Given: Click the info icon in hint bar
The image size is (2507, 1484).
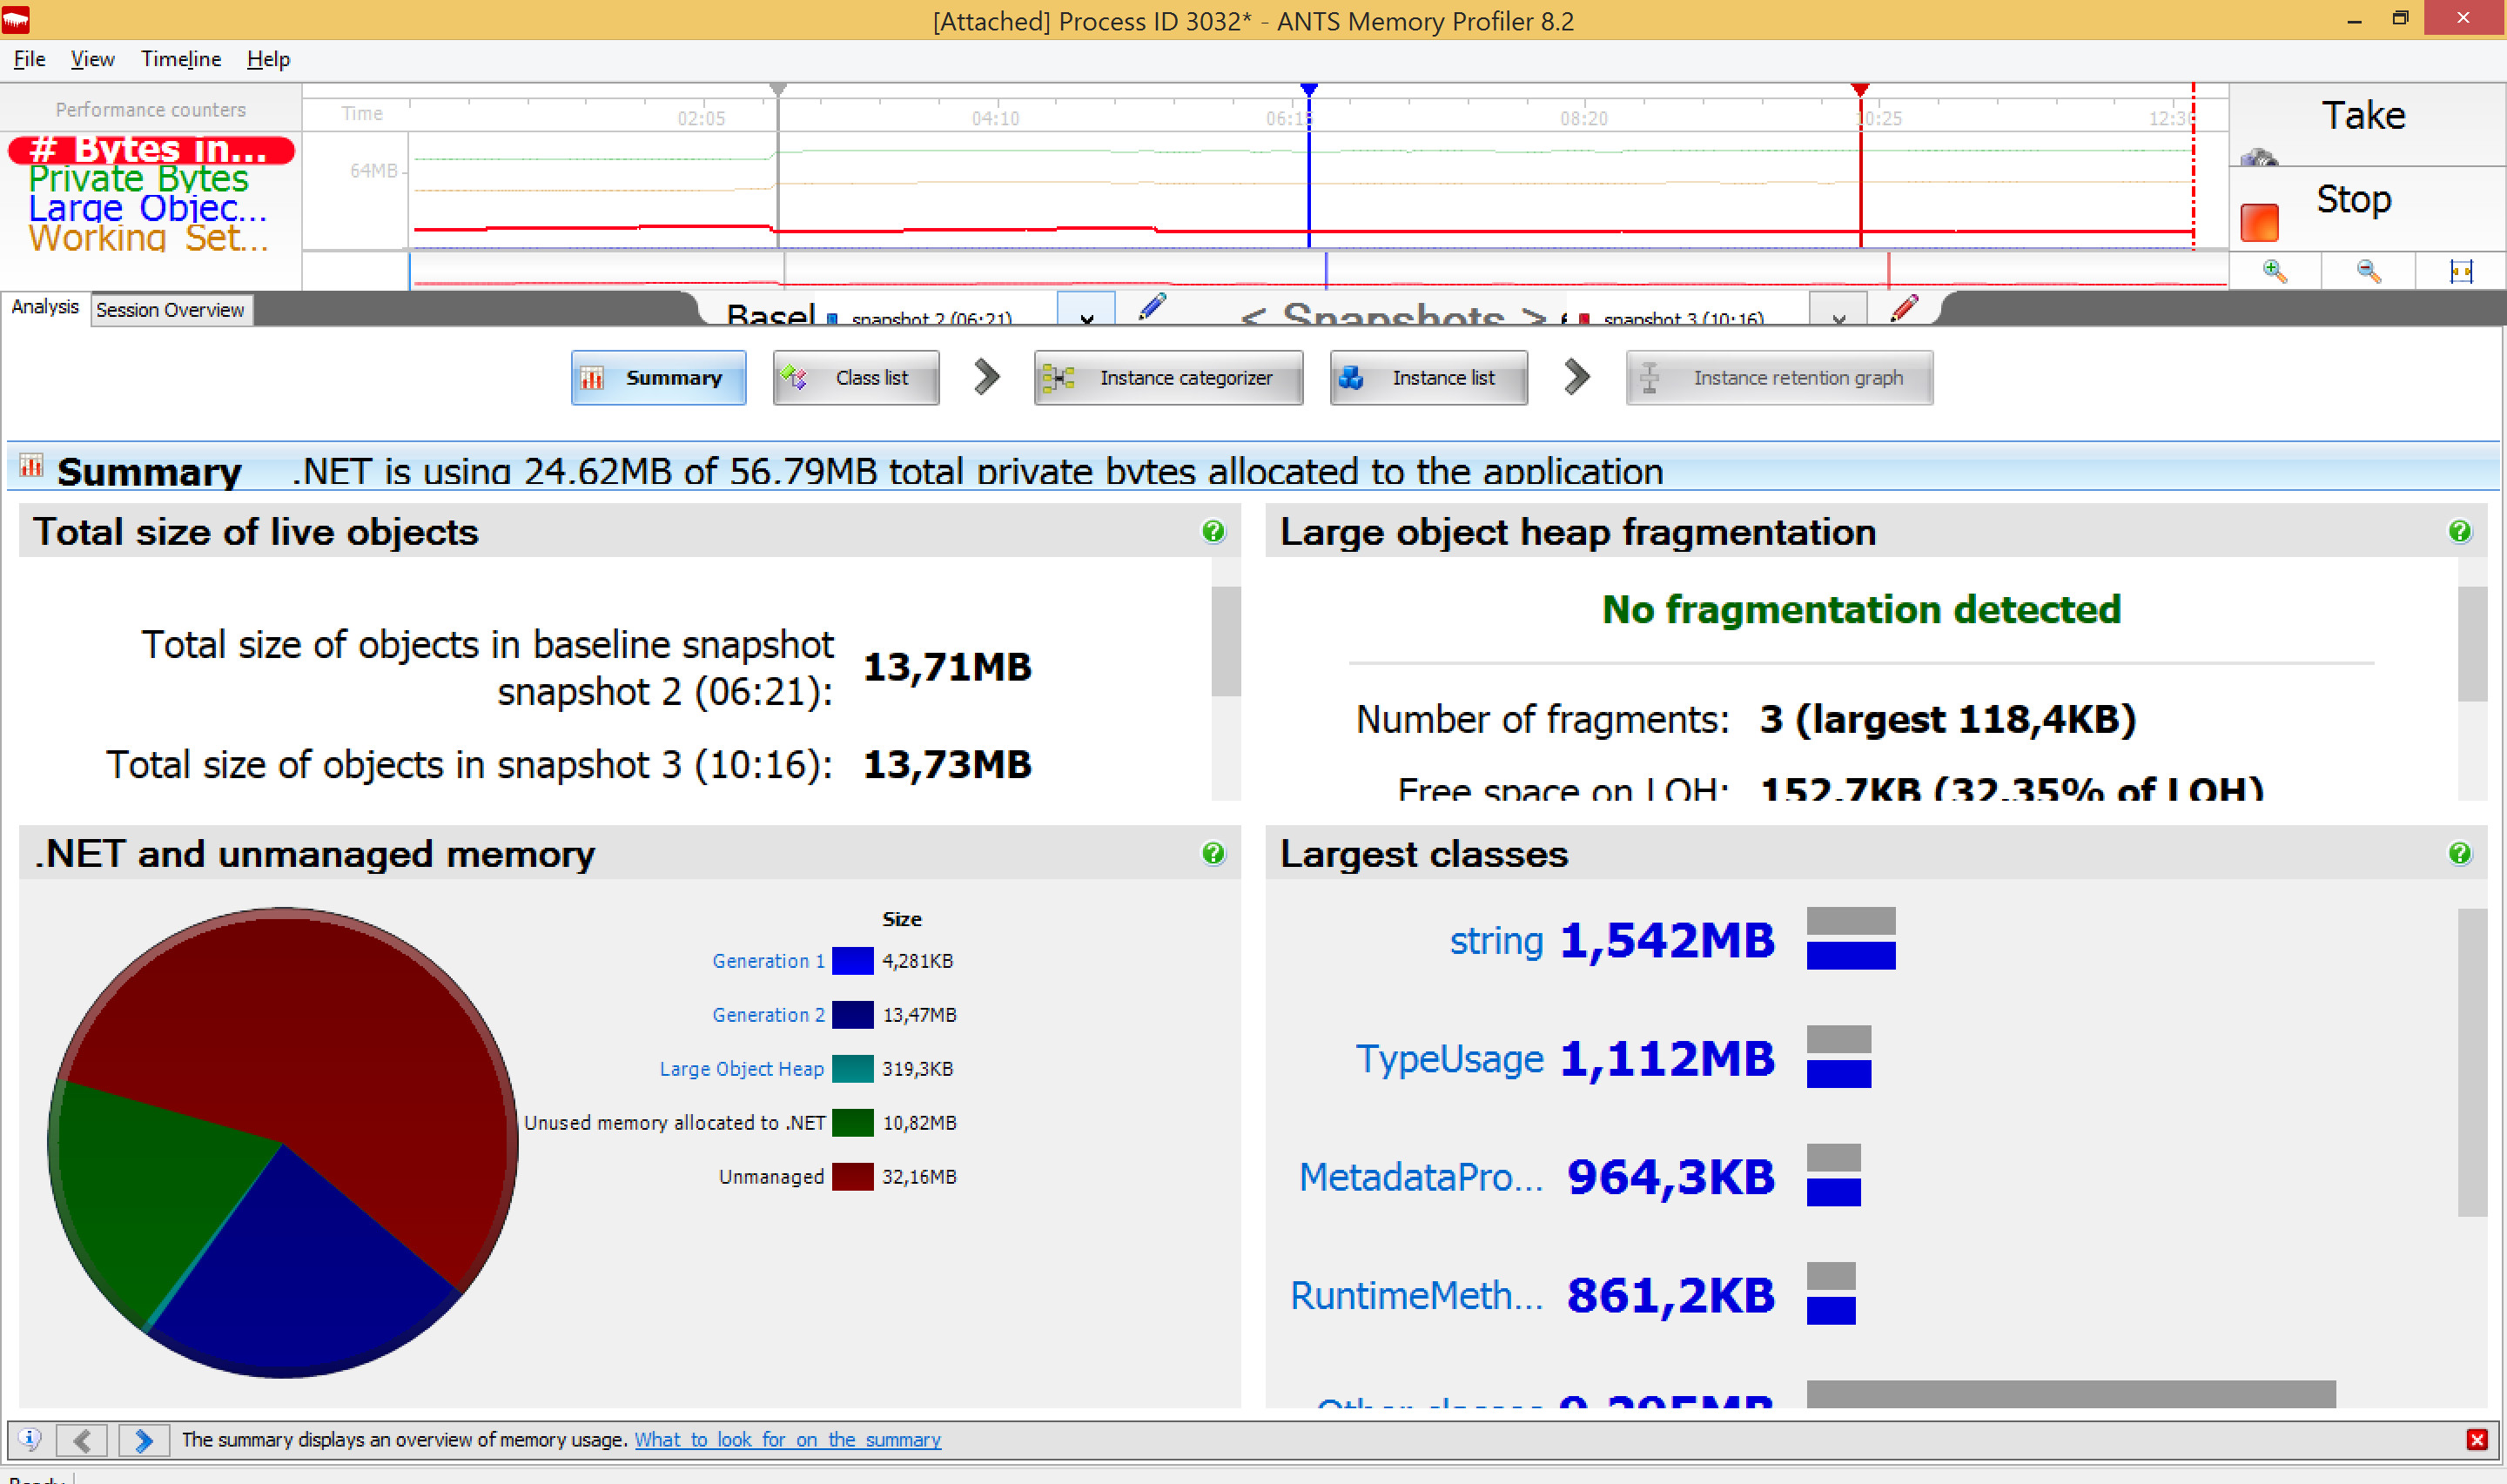Looking at the screenshot, I should 29,1439.
